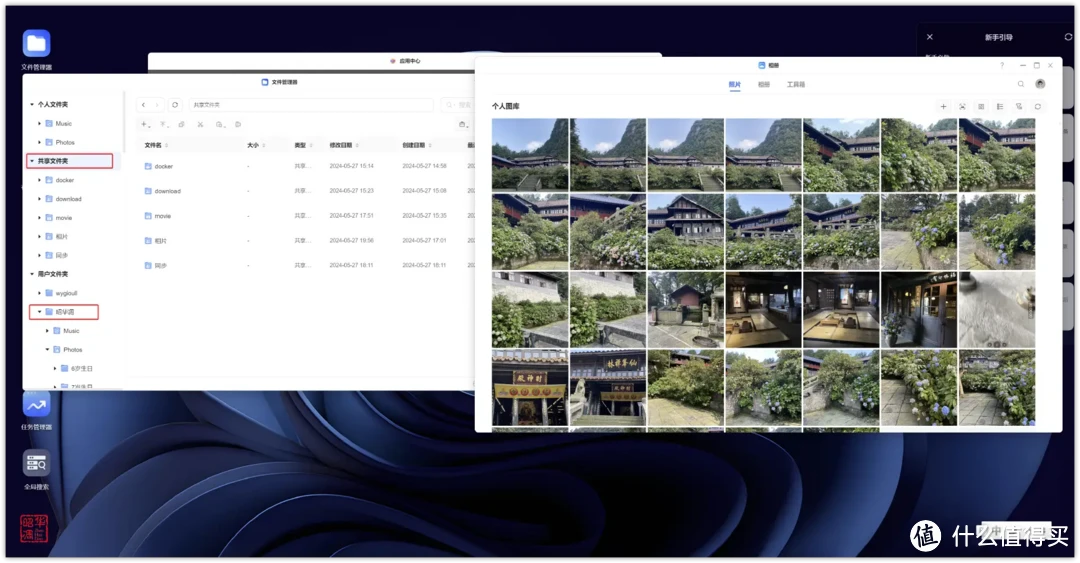Collapse the 个人文件夹 section
This screenshot has width=1080, height=563.
32,104
